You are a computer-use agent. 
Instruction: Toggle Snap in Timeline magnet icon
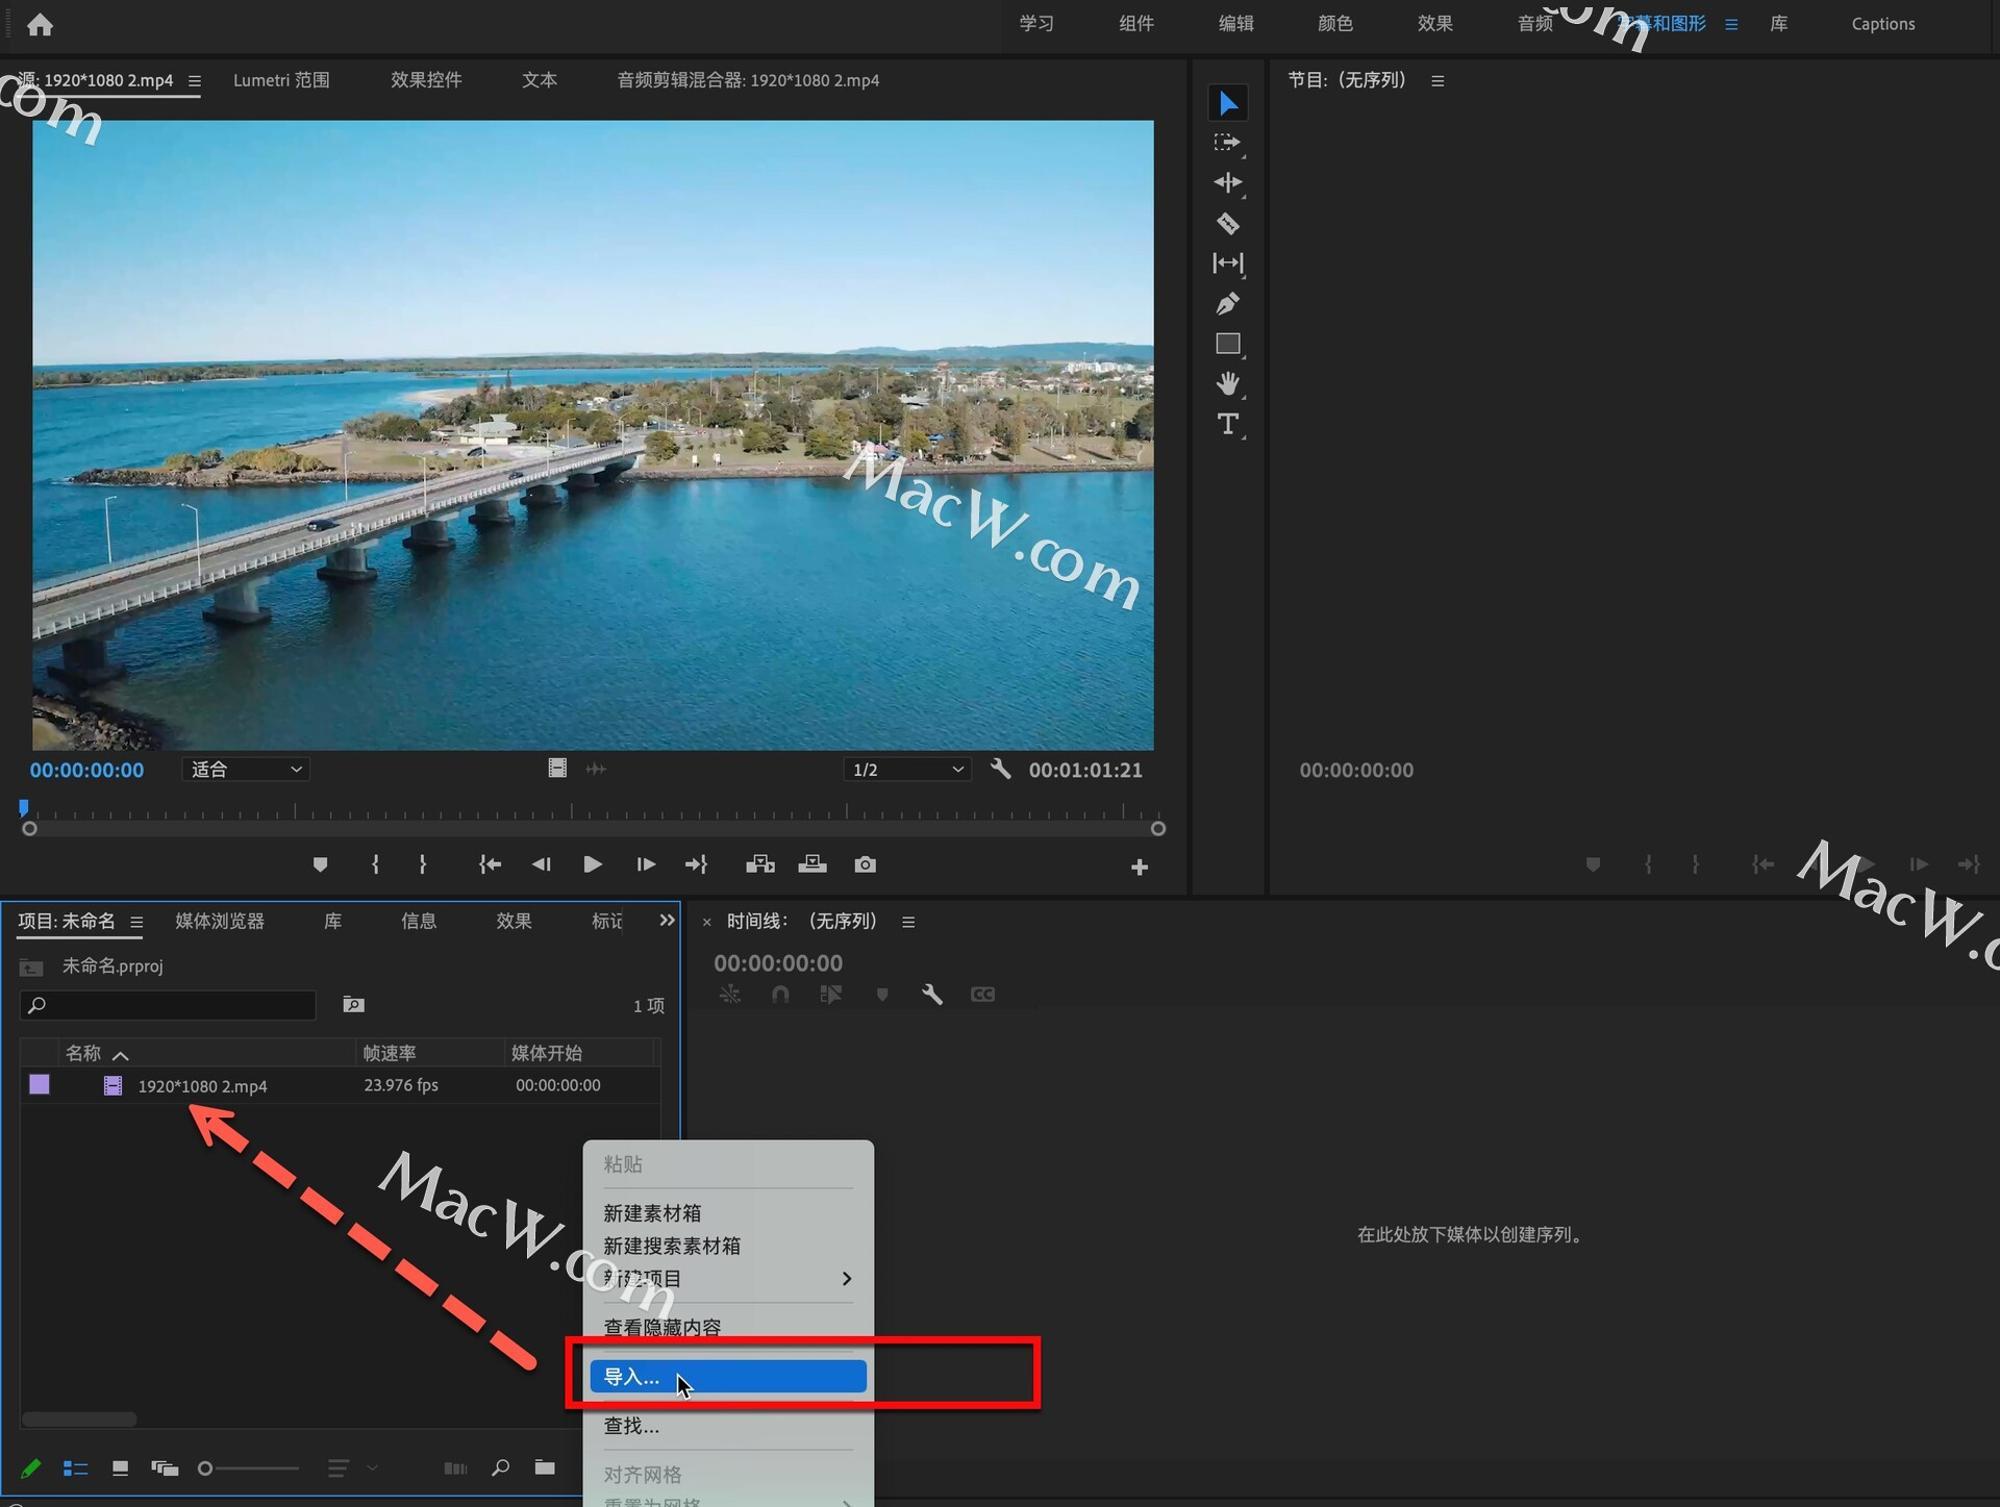(780, 994)
